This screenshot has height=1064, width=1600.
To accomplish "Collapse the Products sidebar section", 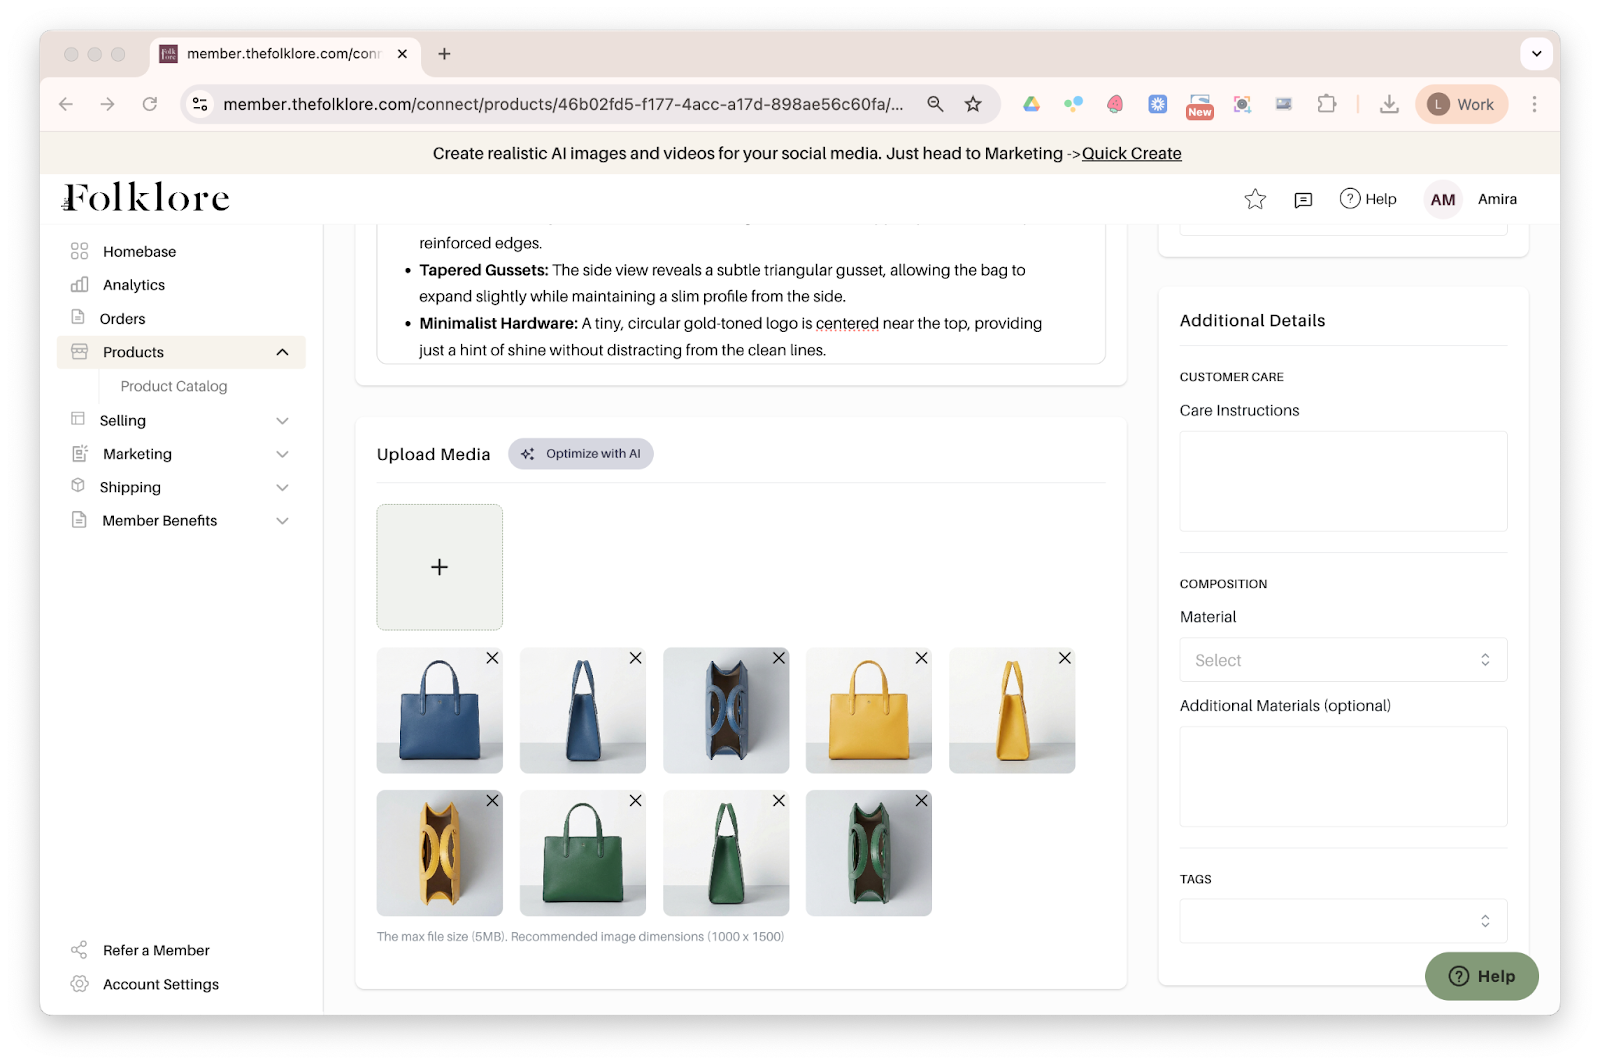I will (x=282, y=352).
